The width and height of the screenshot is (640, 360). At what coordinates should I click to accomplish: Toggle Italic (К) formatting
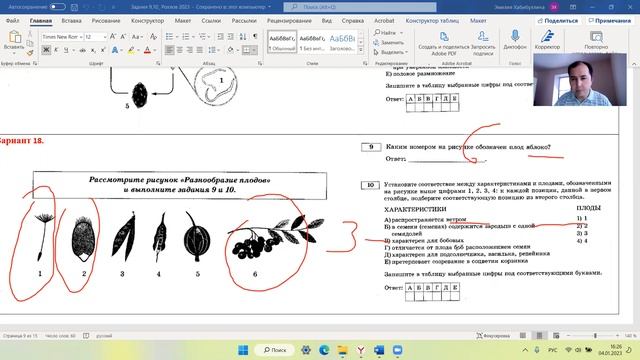(56, 50)
